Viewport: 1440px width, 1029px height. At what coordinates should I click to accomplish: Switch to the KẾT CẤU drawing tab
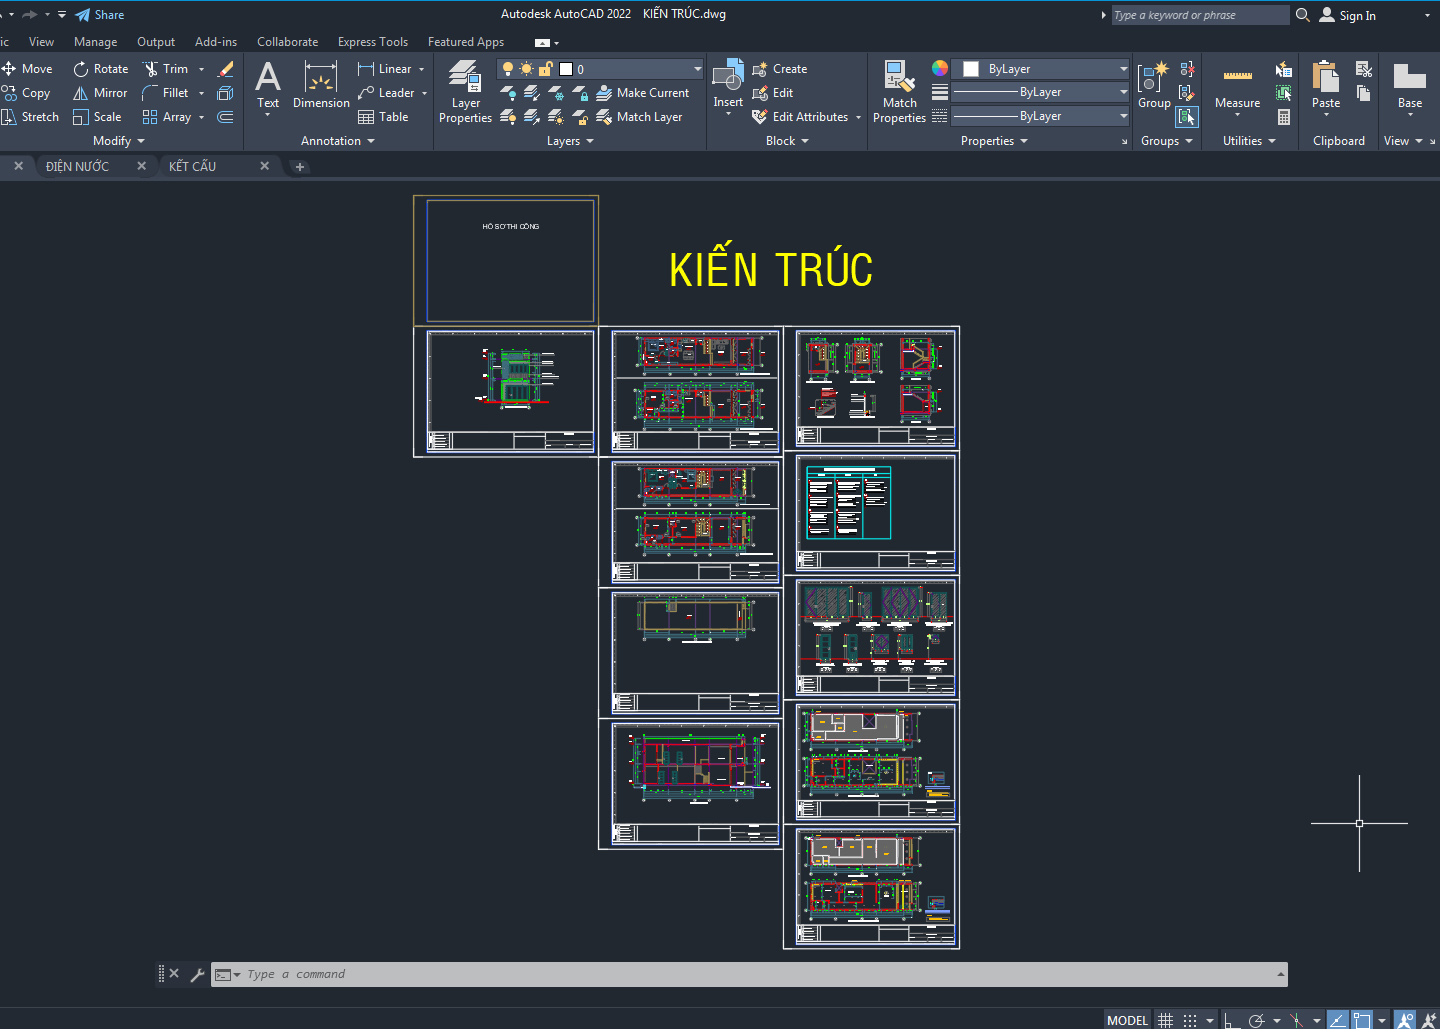tap(192, 166)
